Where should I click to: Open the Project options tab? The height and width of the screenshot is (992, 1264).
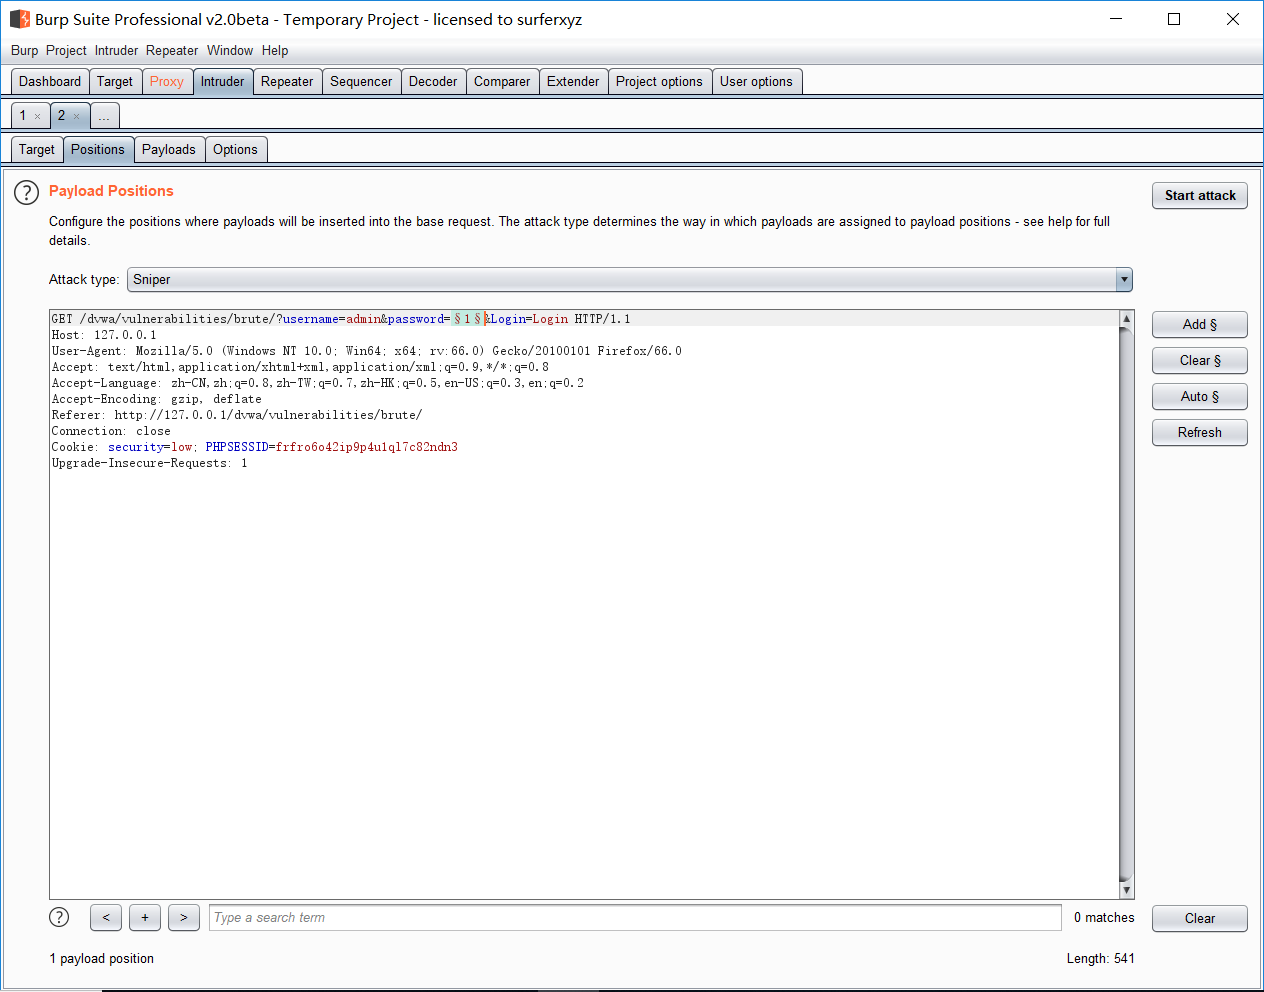click(659, 82)
